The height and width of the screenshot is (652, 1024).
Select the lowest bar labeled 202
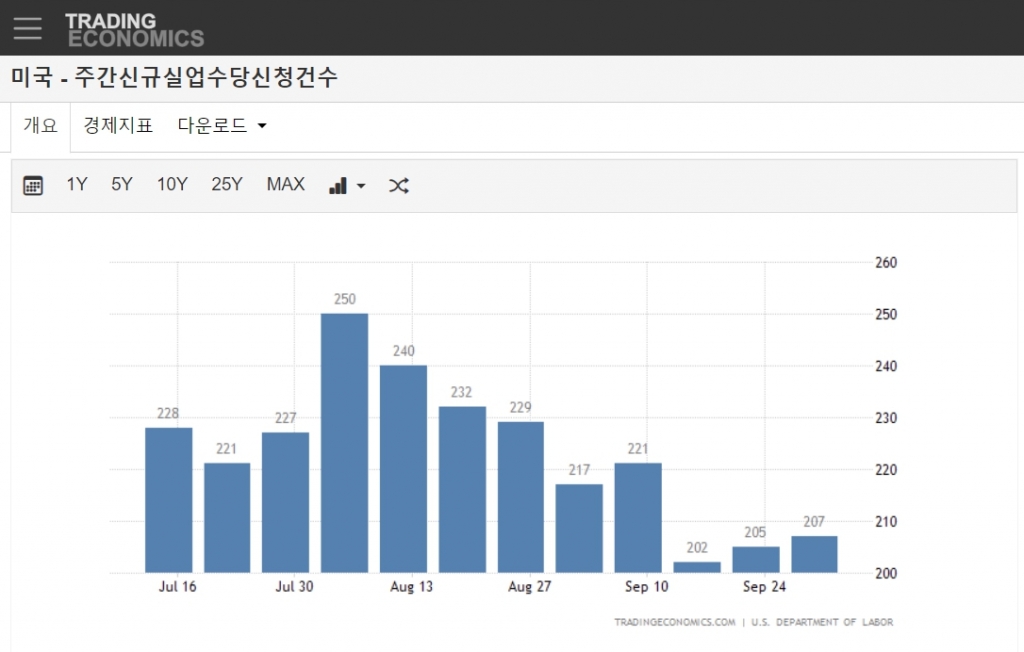697,567
